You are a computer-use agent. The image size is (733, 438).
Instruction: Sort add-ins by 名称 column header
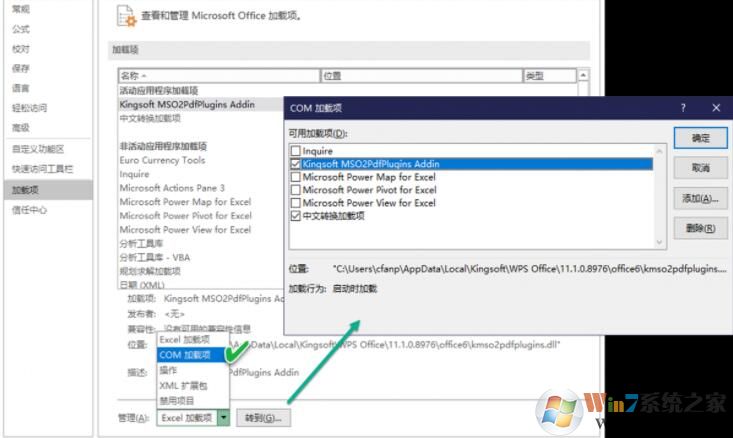pos(219,76)
